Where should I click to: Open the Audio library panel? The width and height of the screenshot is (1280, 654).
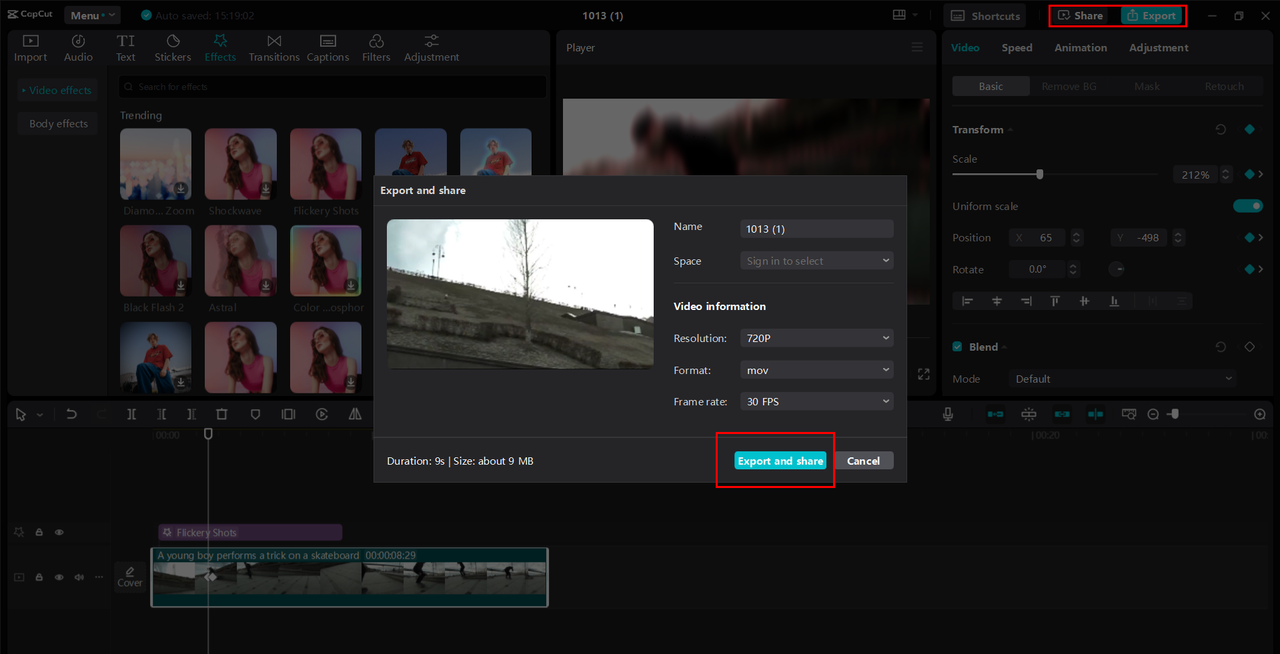click(78, 48)
